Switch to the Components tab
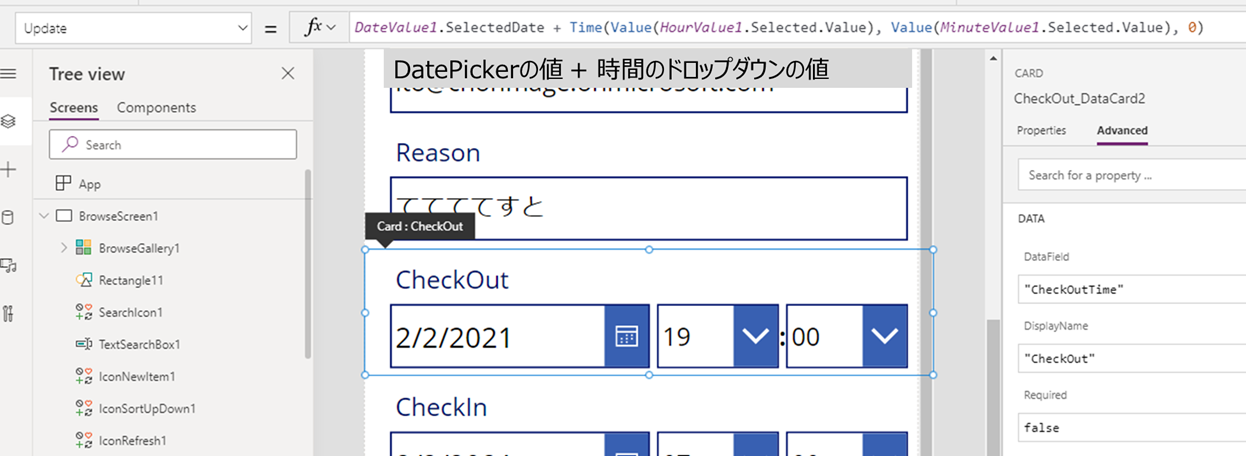The height and width of the screenshot is (456, 1246). coord(156,108)
